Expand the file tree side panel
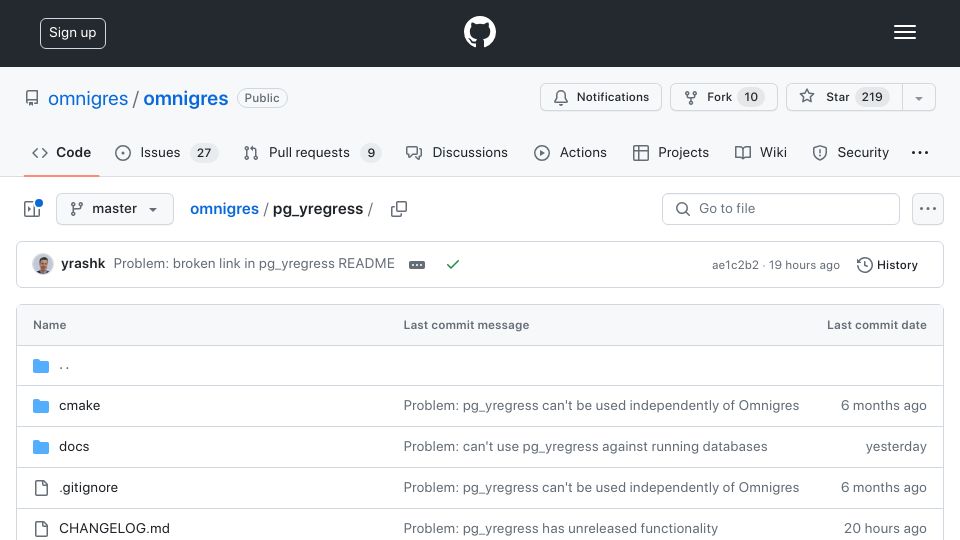Image resolution: width=960 pixels, height=540 pixels. (x=32, y=209)
